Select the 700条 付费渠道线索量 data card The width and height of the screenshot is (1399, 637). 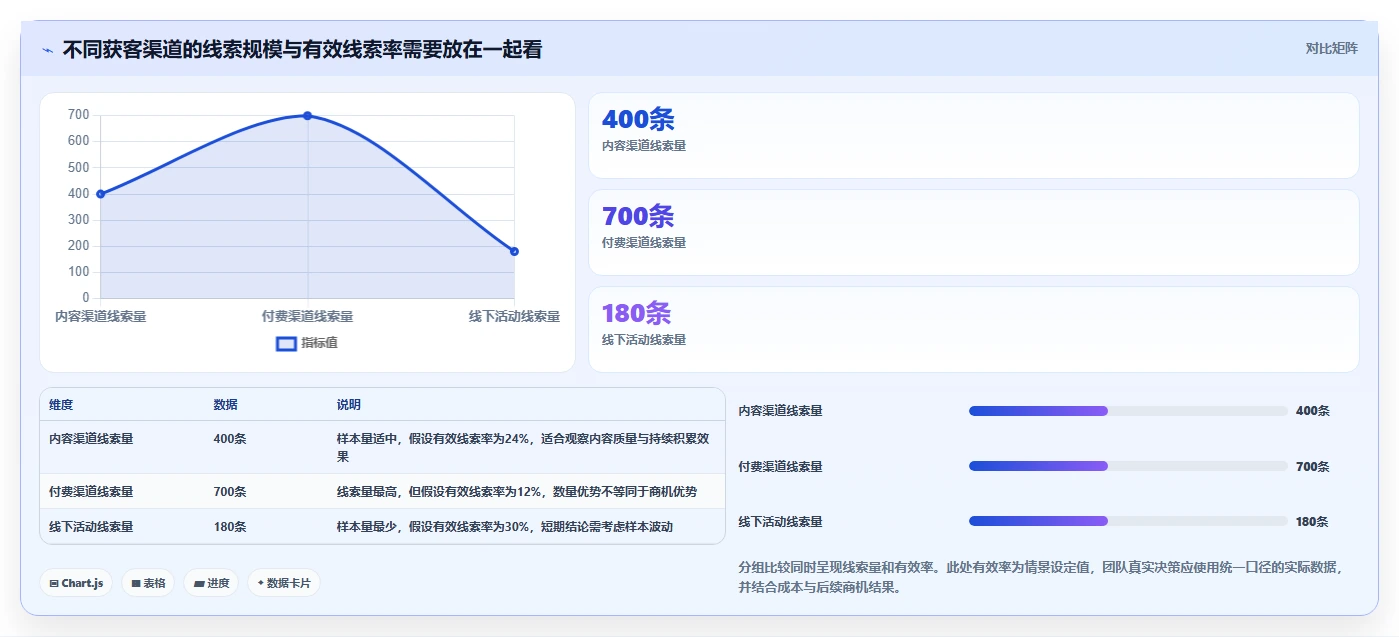click(x=973, y=232)
